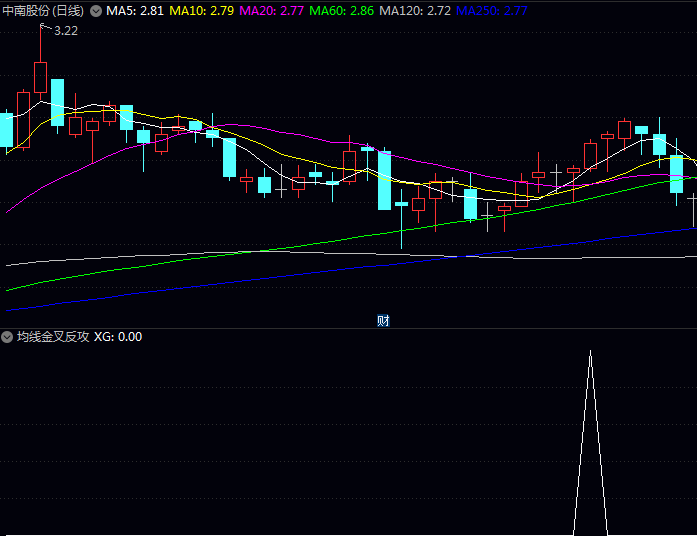This screenshot has width=697, height=536.
Task: Click the leftmost cyan candlestick on the chart
Action: click(6, 130)
